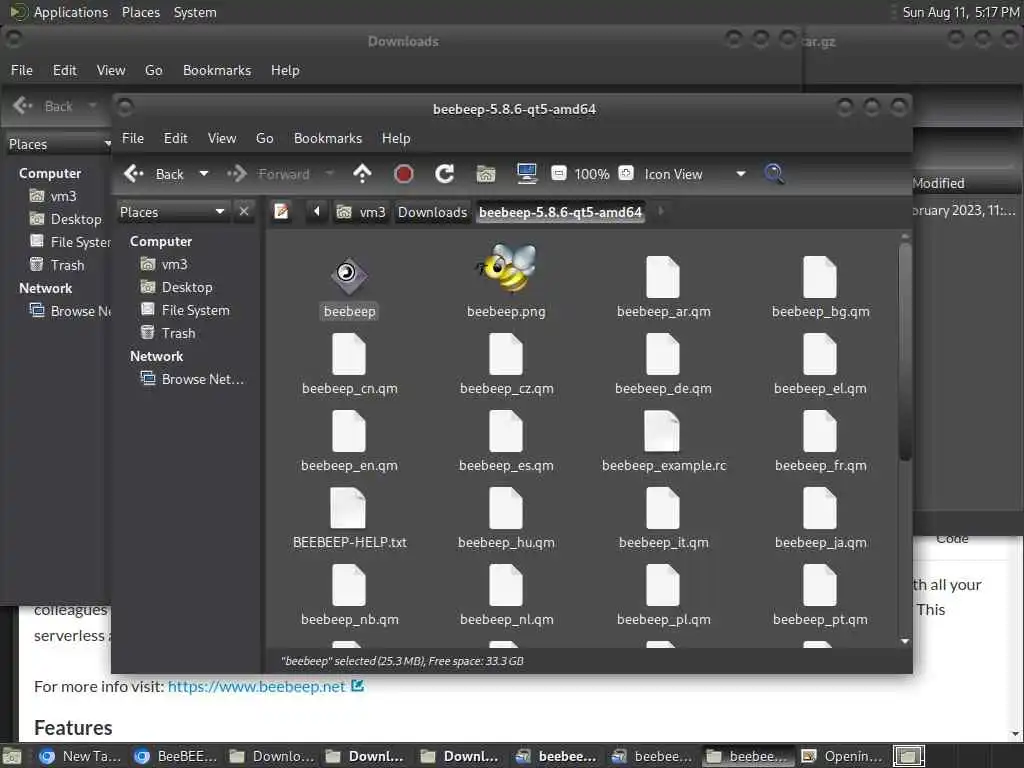Open the File menu in beebeep window
The height and width of the screenshot is (768, 1024).
[133, 138]
